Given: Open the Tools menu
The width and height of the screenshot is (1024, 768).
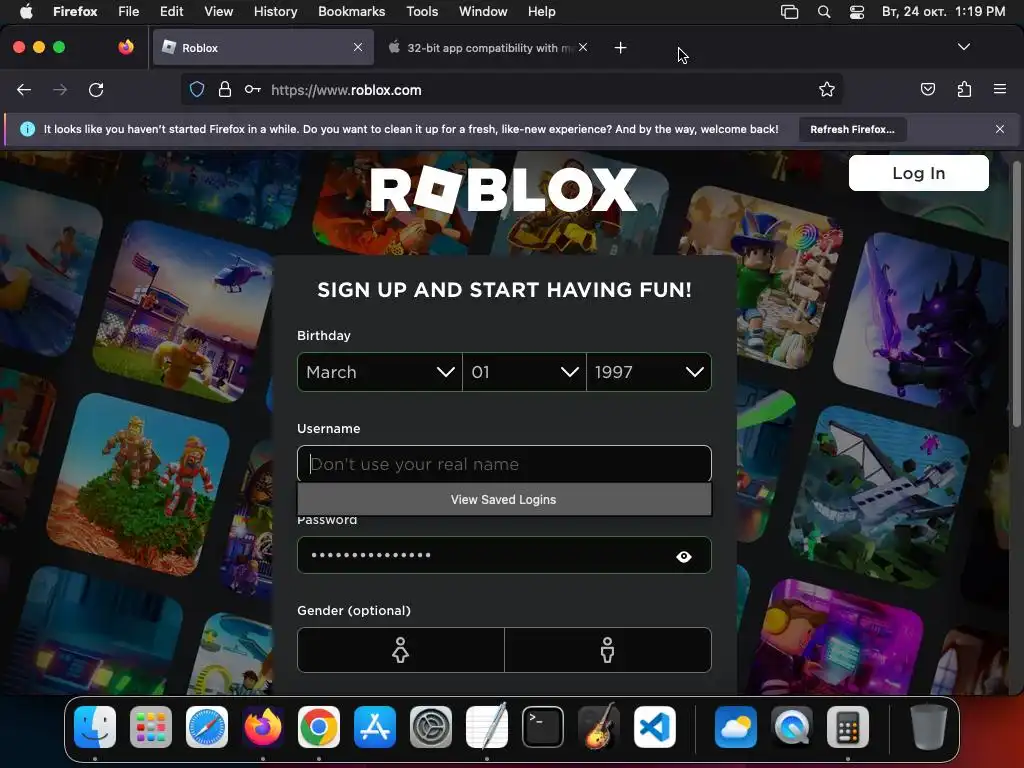Looking at the screenshot, I should (x=422, y=11).
